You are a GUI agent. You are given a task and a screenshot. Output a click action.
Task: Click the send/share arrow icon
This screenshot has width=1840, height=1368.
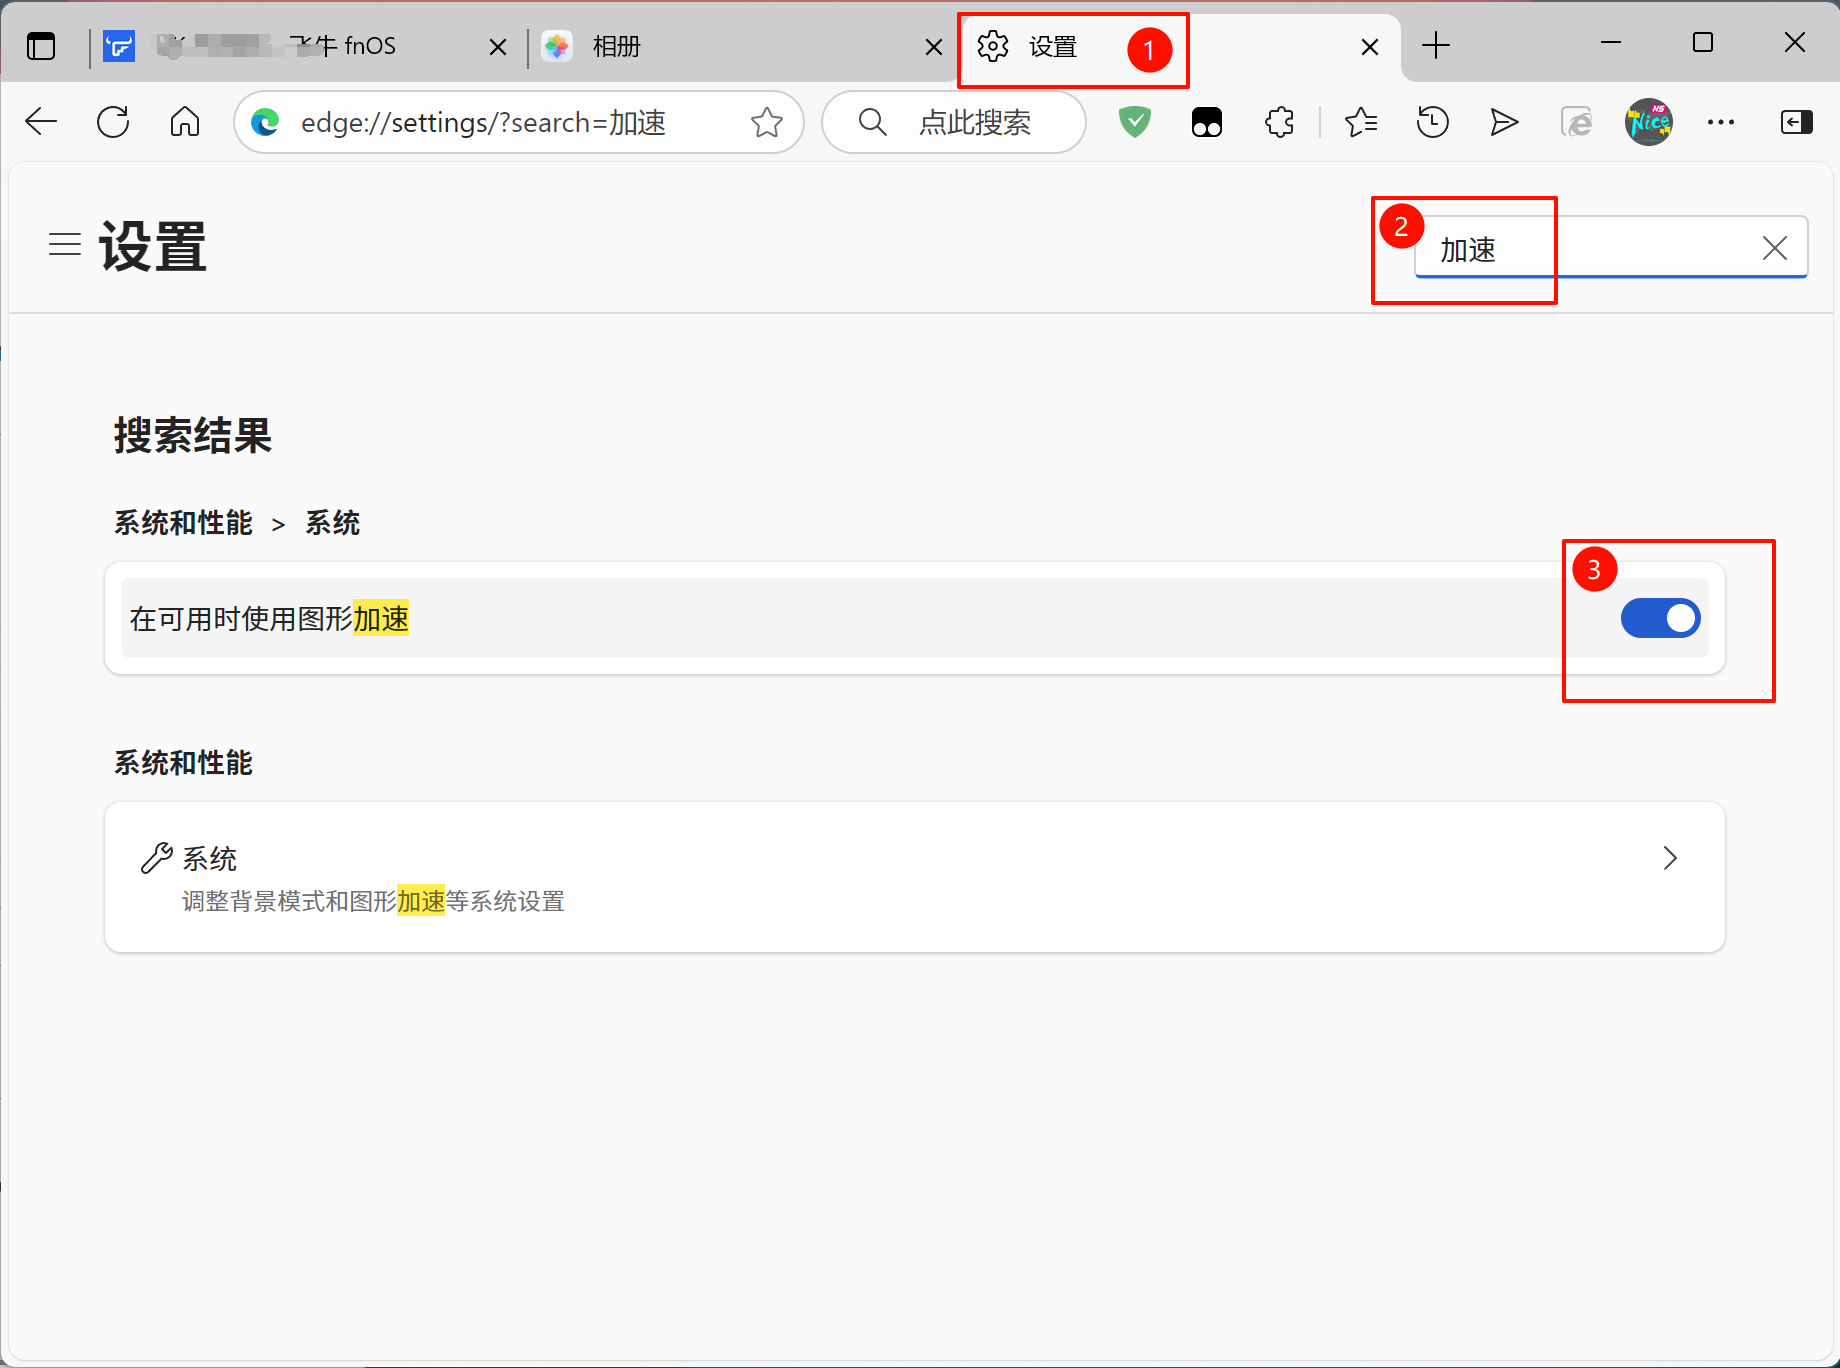point(1505,122)
